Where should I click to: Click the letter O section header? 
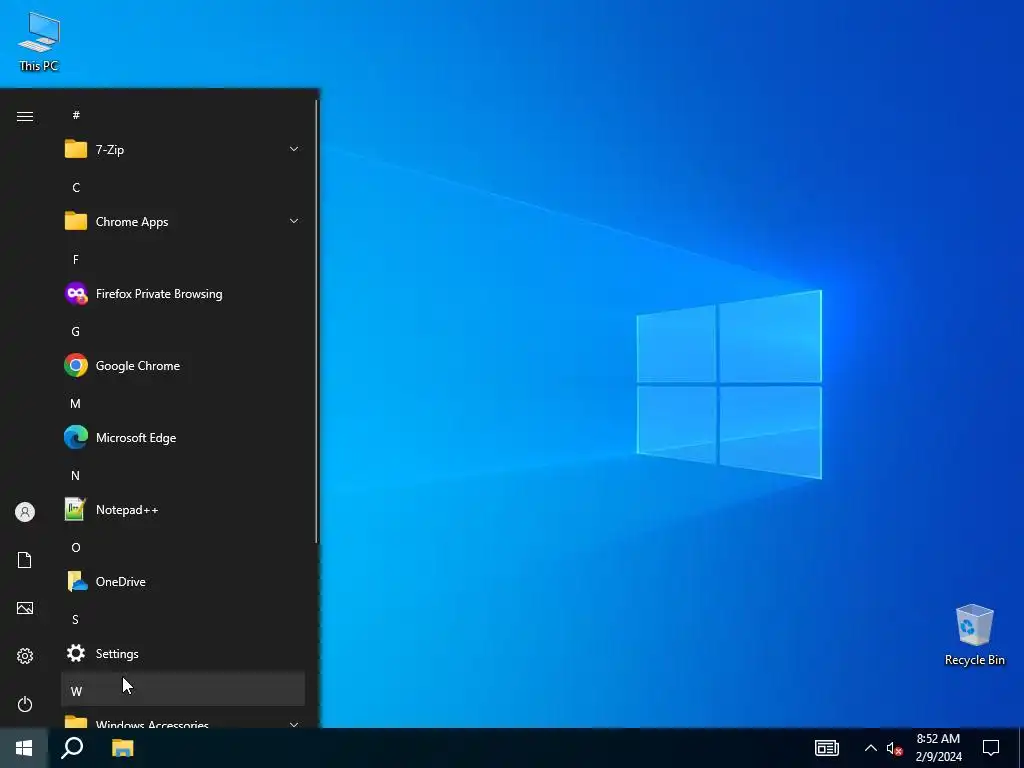(183, 547)
